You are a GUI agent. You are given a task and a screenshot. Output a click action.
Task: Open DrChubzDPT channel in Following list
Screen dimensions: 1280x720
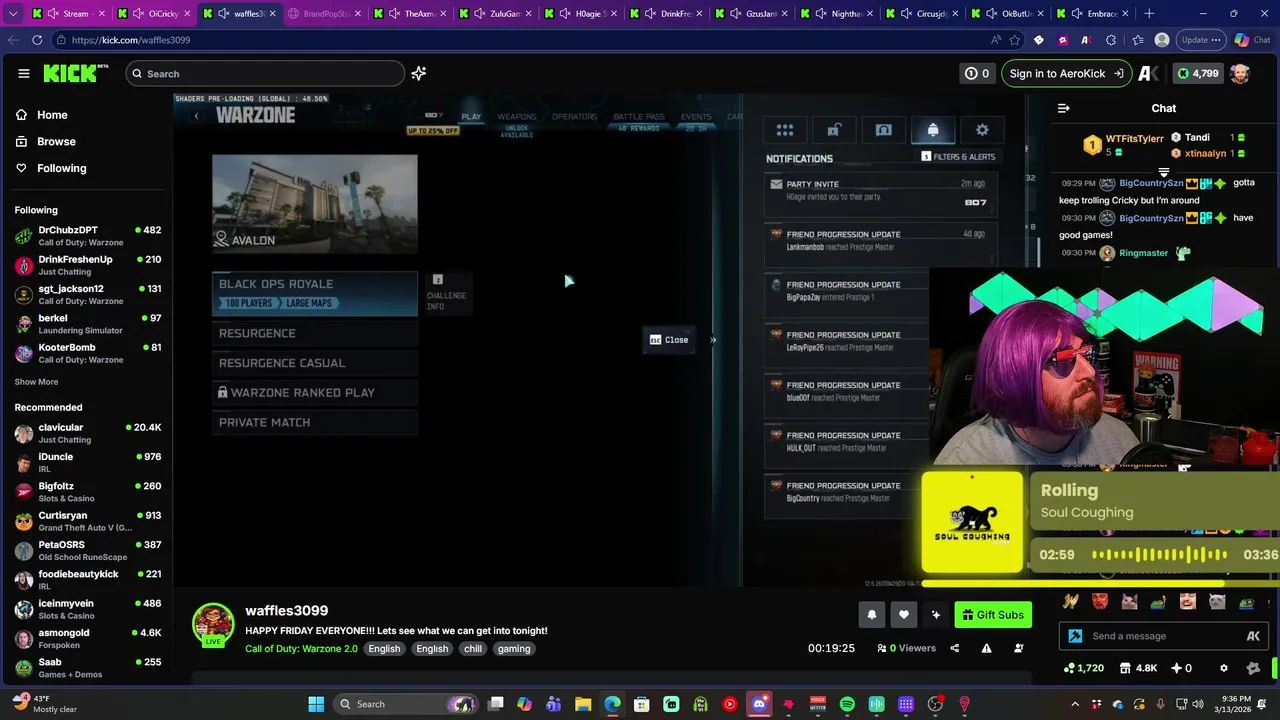(88, 236)
